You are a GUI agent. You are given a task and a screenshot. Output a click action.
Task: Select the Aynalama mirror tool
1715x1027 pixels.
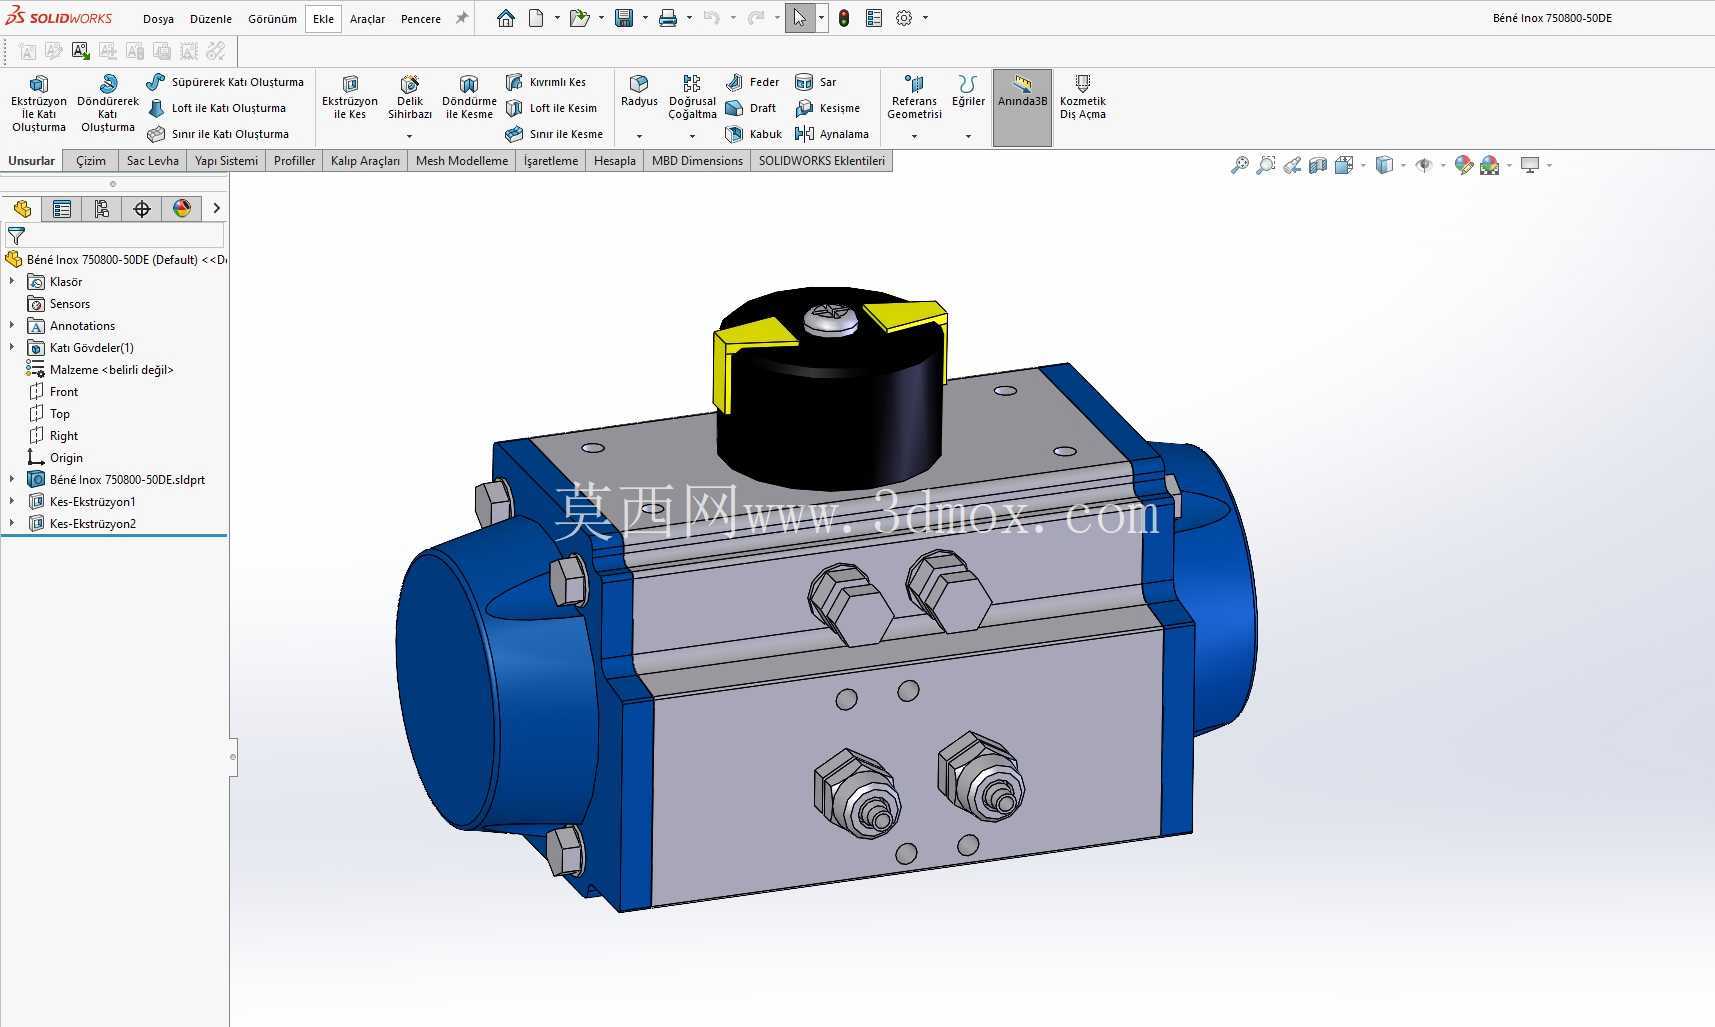[x=832, y=134]
